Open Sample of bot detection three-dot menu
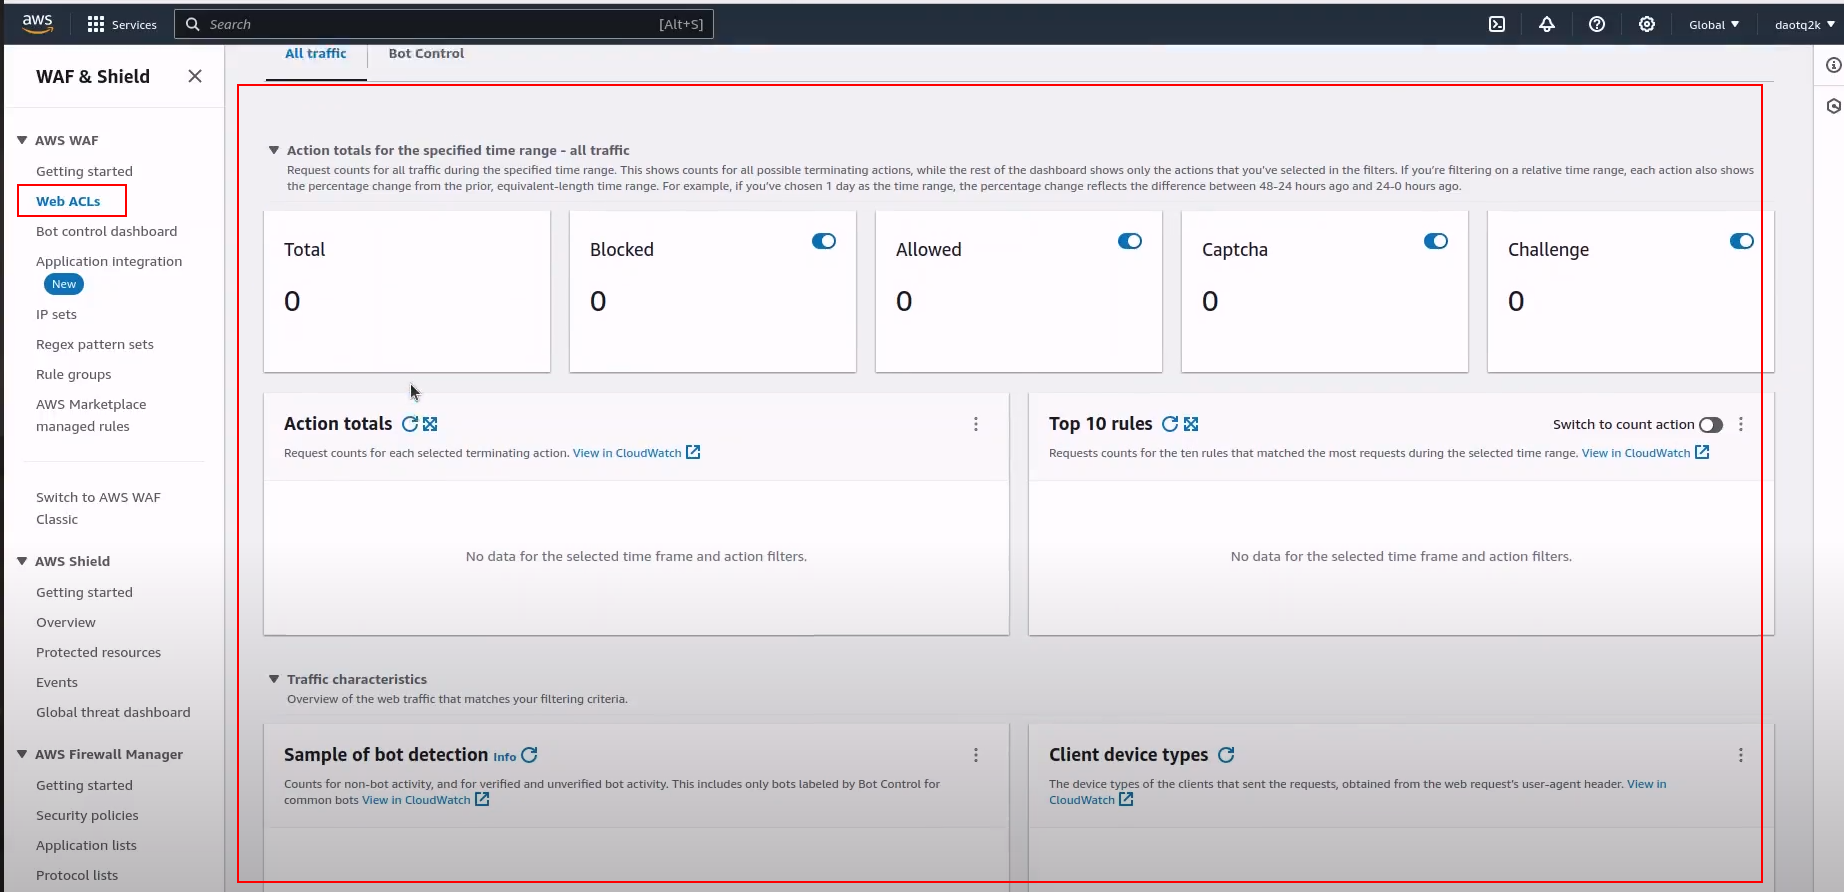 coord(976,755)
